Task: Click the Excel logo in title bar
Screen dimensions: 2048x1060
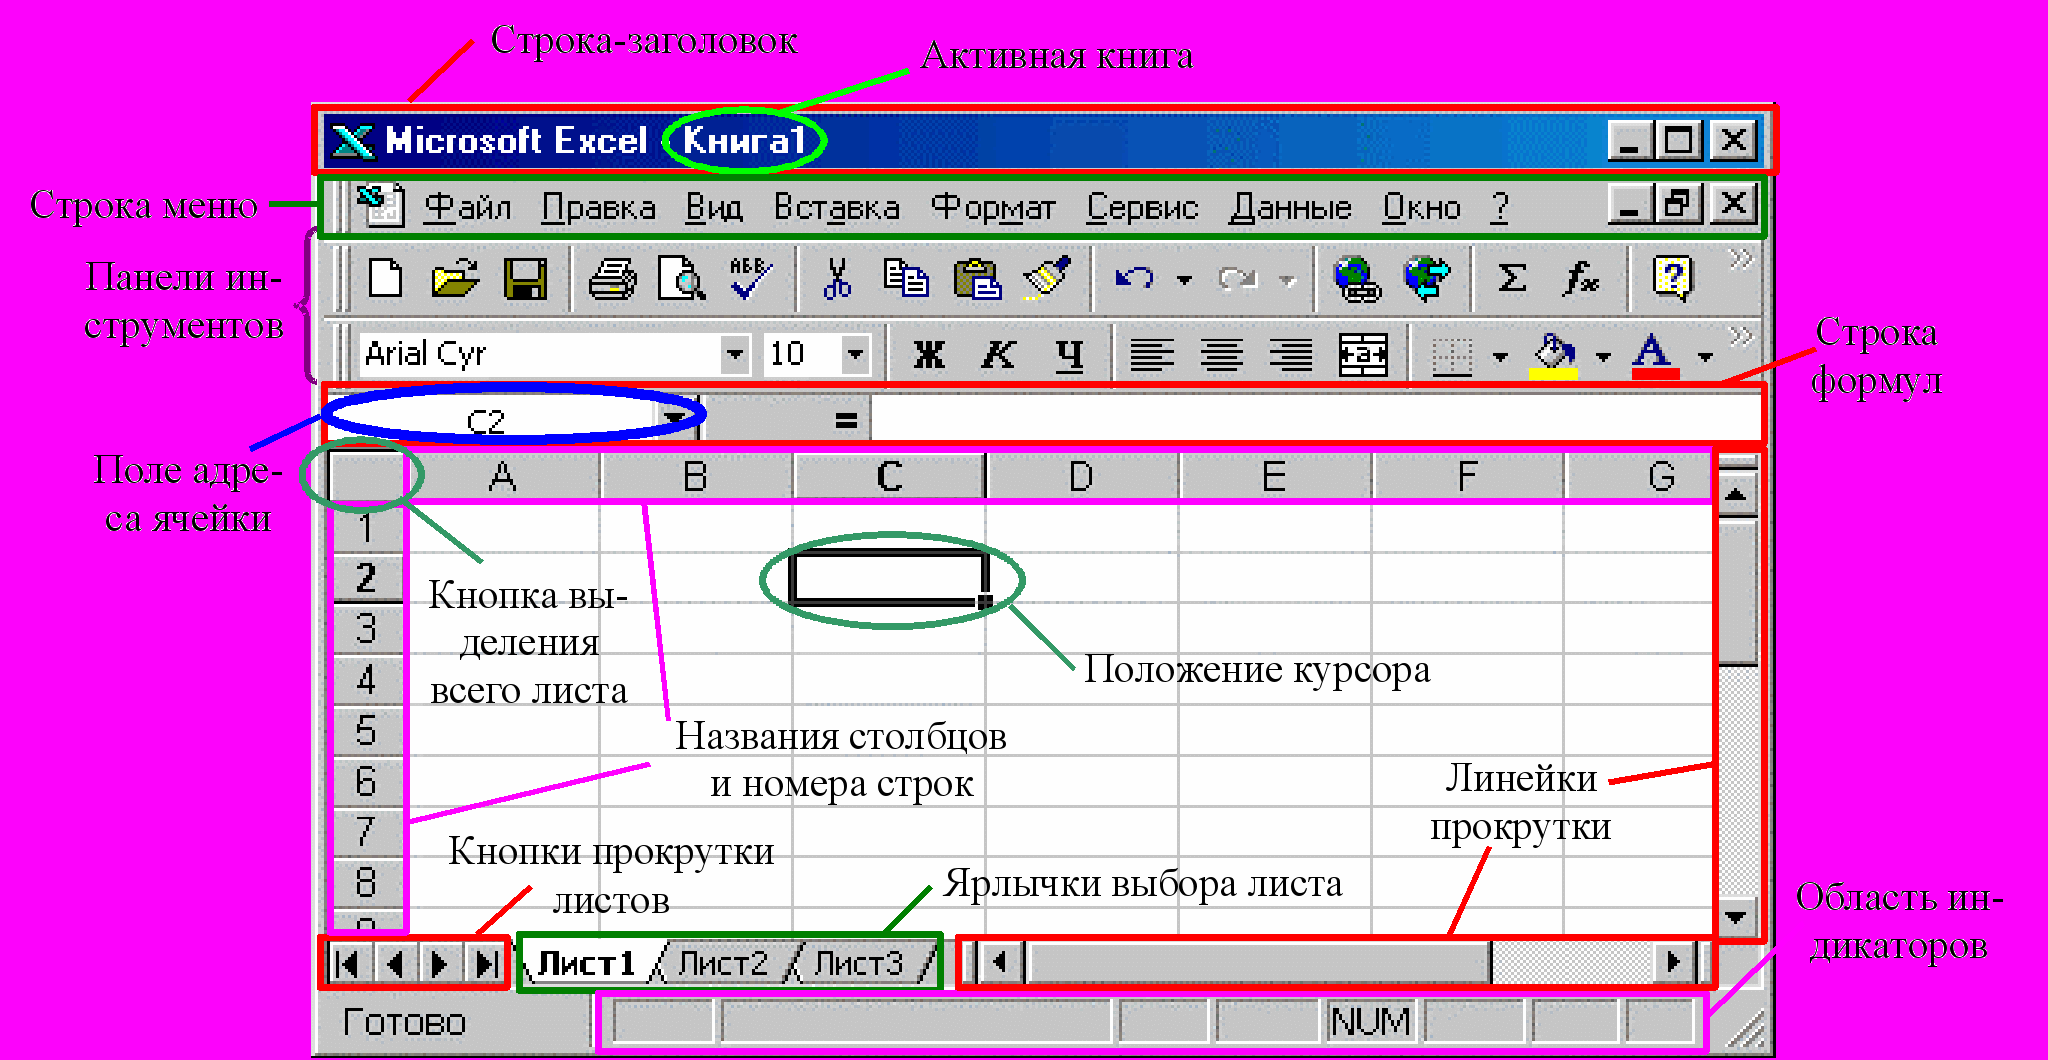Action: (353, 141)
